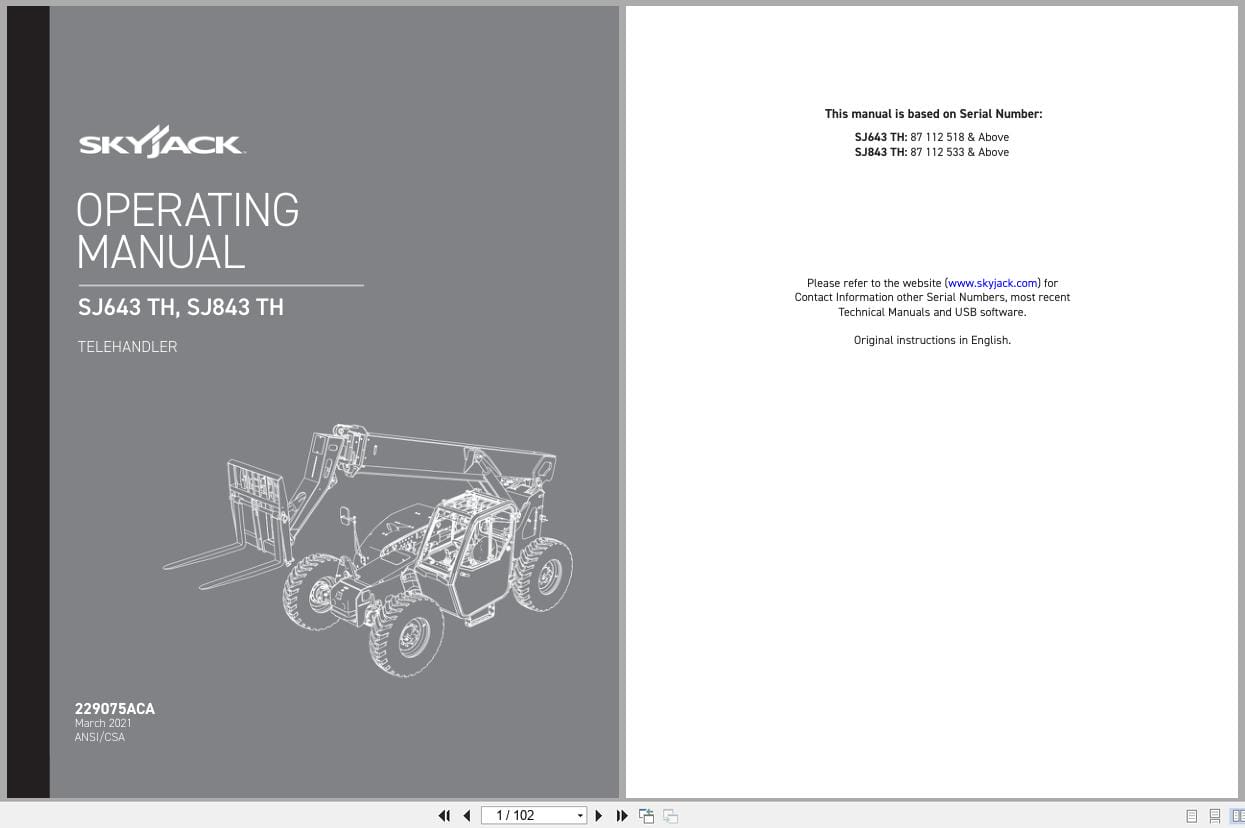
Task: Open the page number dropdown list
Action: click(579, 815)
